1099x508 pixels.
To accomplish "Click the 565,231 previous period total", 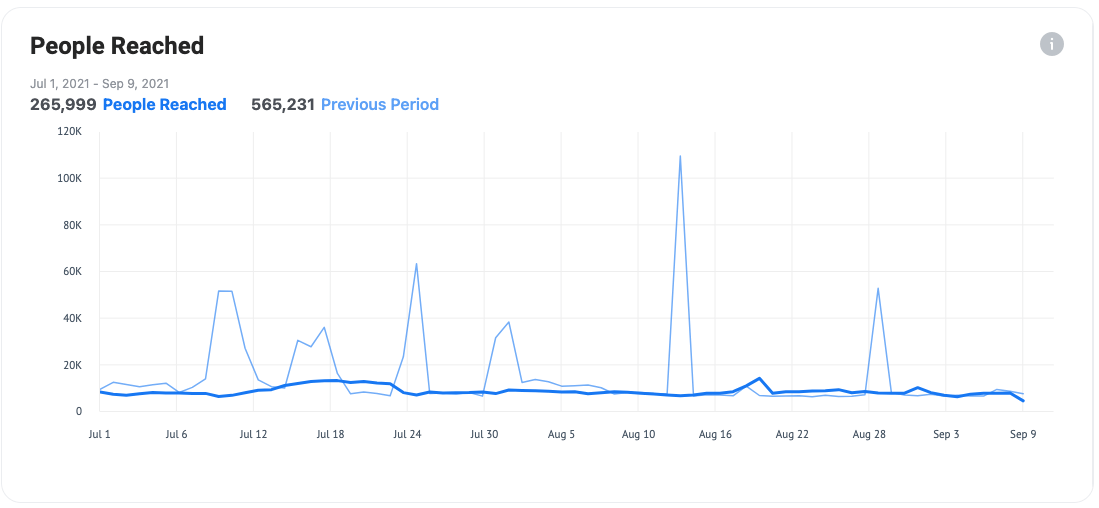I will click(283, 104).
